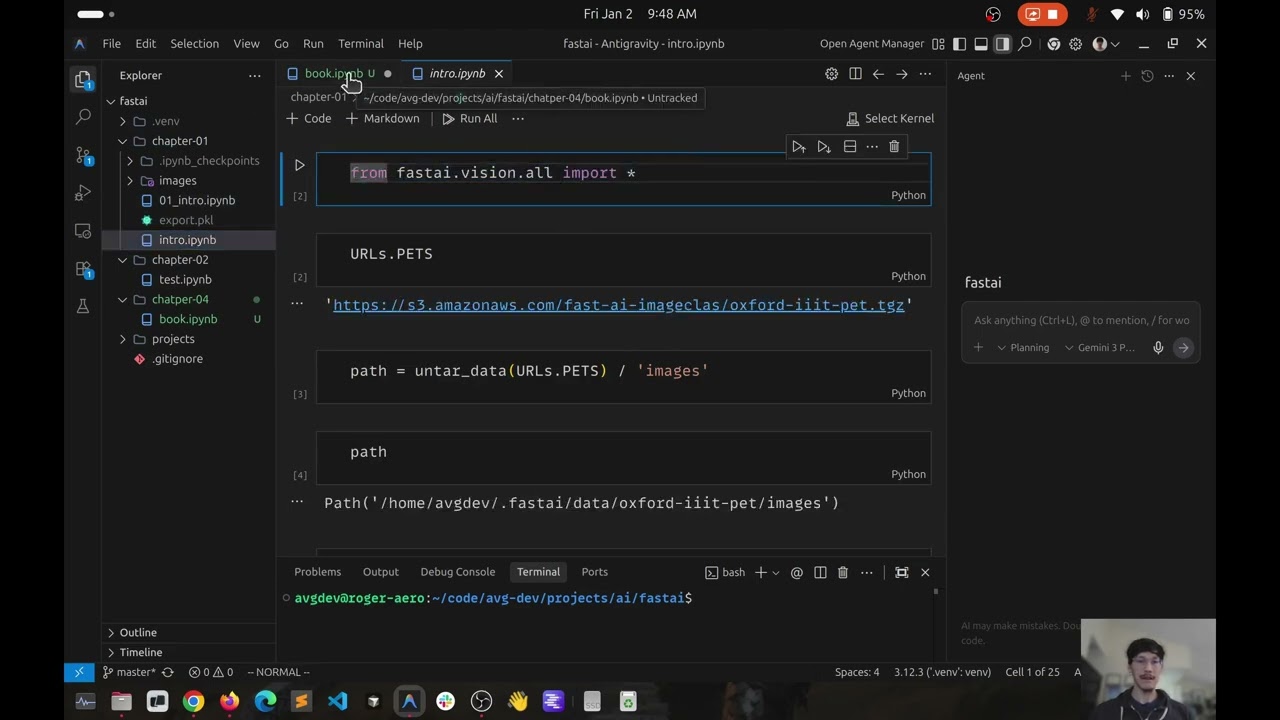Collapse the fastai root folder
The width and height of the screenshot is (1280, 720).
tap(111, 101)
